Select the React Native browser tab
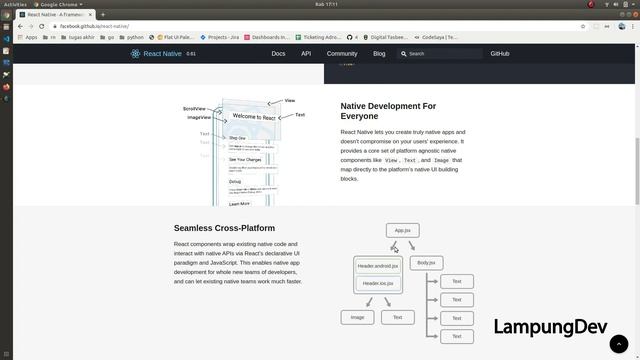 click(x=56, y=15)
